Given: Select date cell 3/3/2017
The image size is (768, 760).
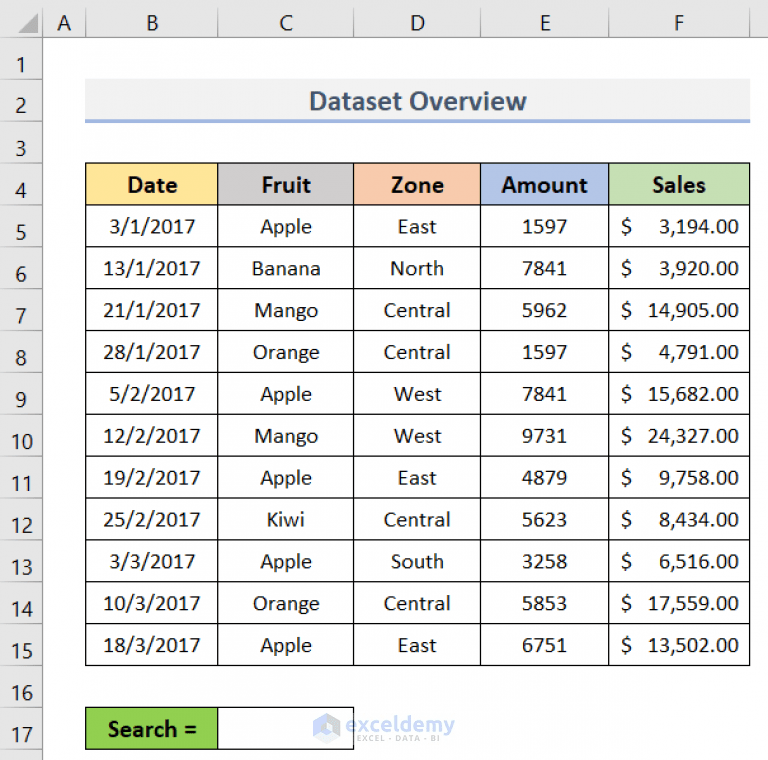Looking at the screenshot, I should click(152, 561).
